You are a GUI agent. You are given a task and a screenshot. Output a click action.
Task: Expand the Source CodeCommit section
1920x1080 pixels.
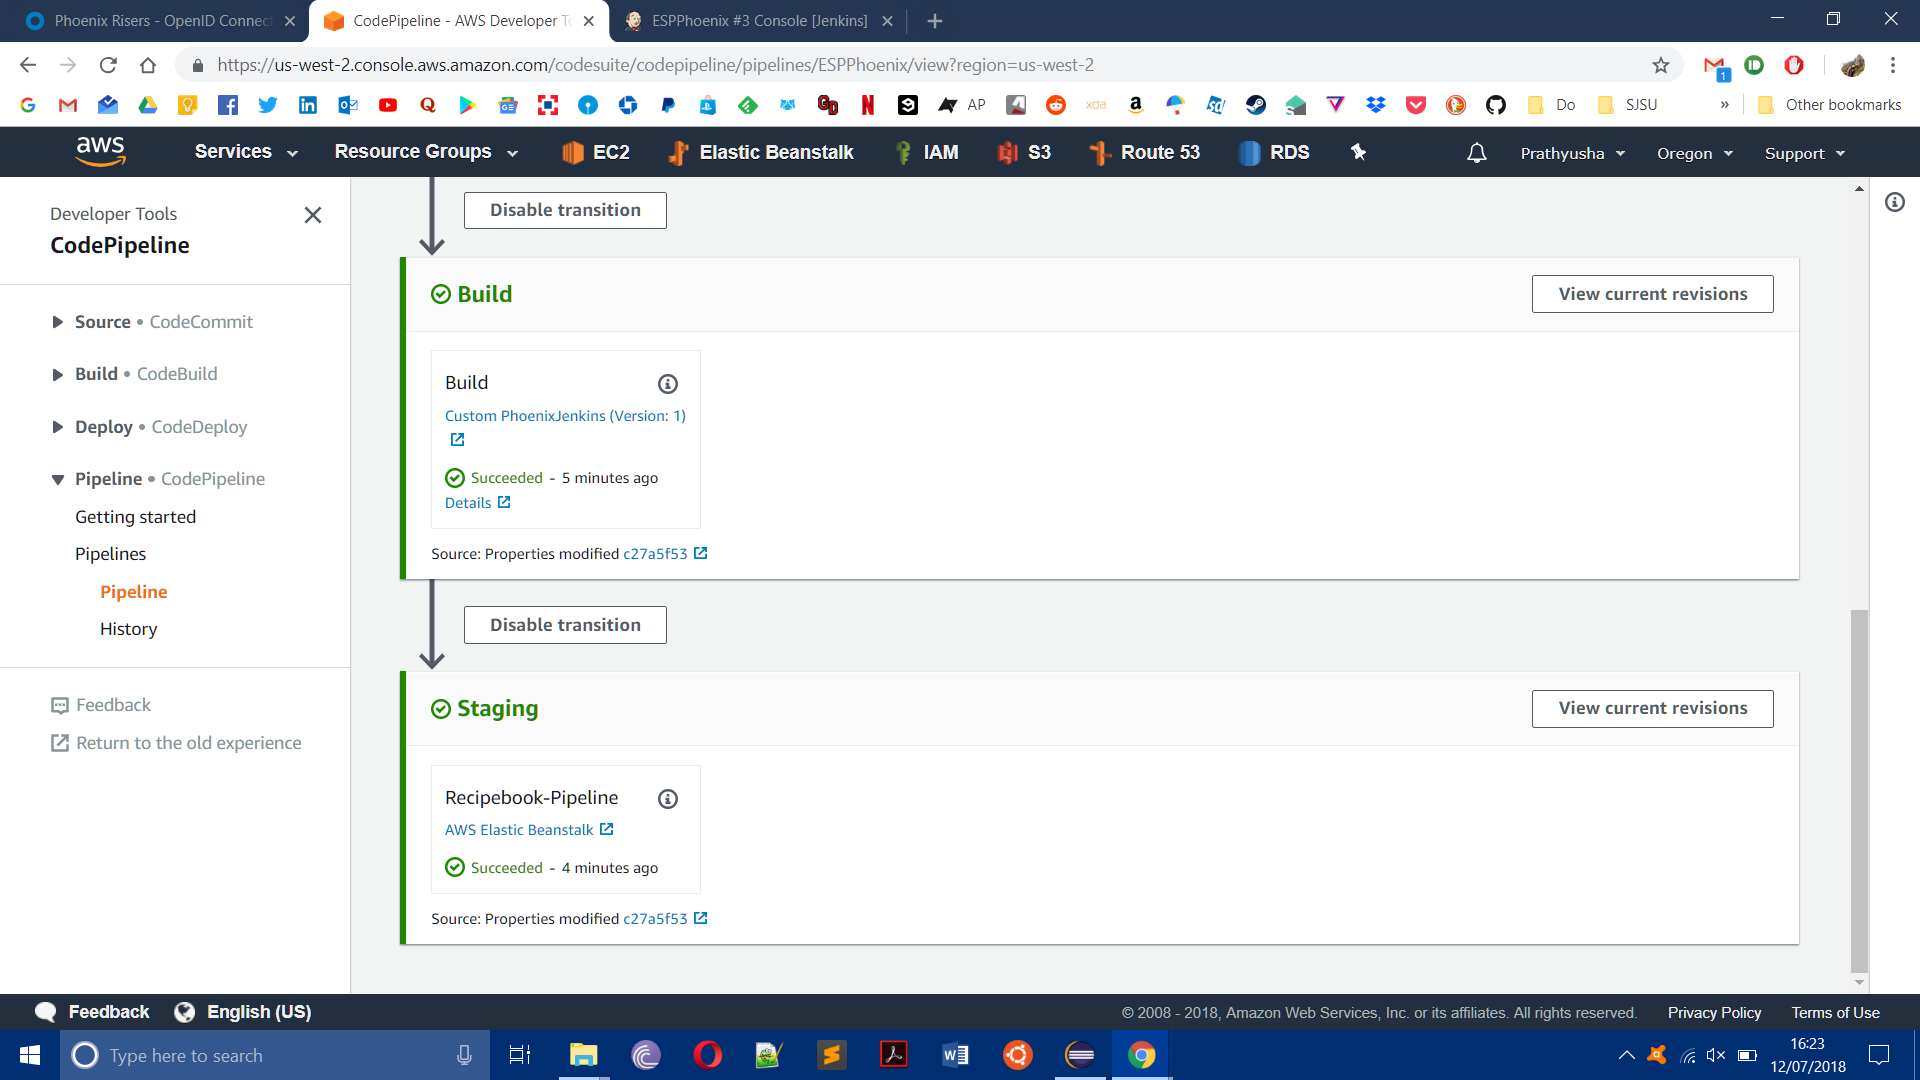(x=58, y=322)
